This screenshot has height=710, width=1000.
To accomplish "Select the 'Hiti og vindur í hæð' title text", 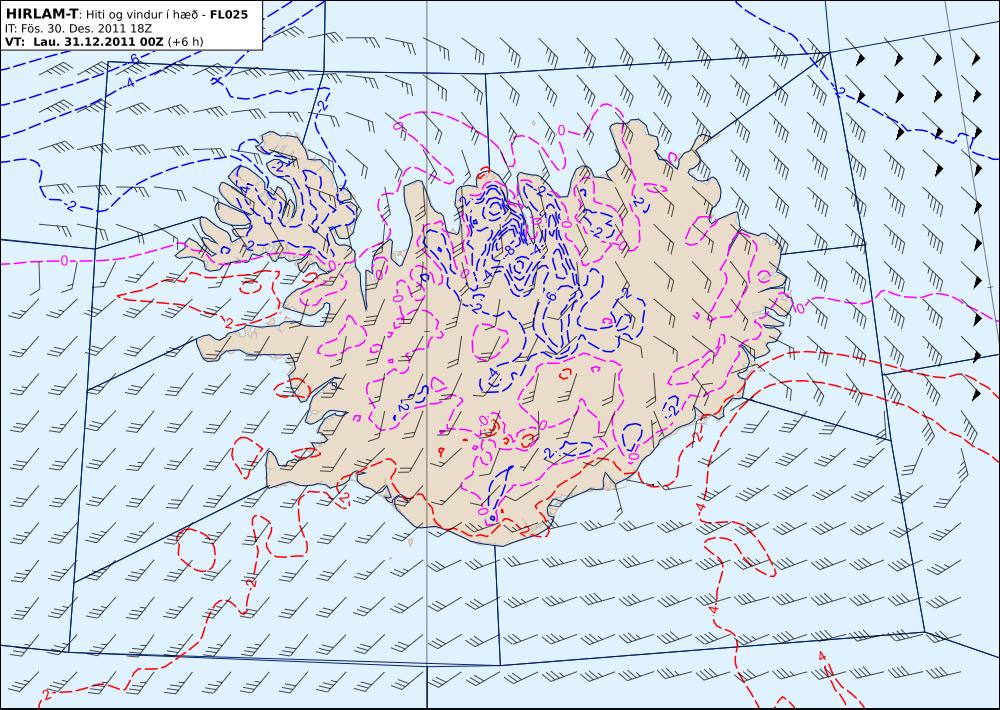I will (141, 14).
